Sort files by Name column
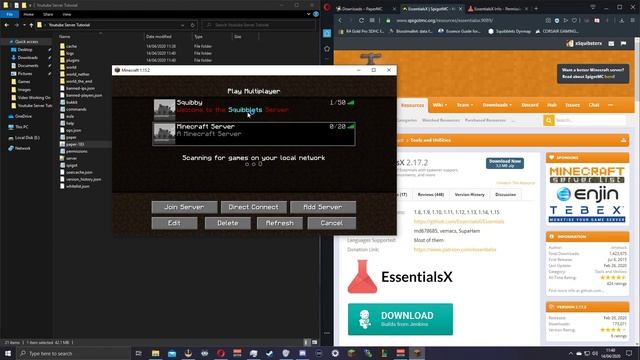 pos(64,37)
